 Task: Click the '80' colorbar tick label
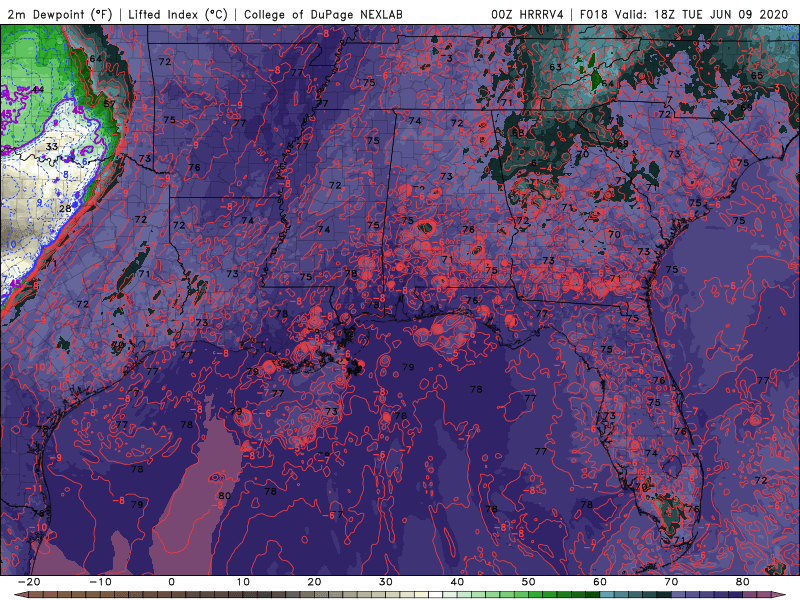click(743, 582)
